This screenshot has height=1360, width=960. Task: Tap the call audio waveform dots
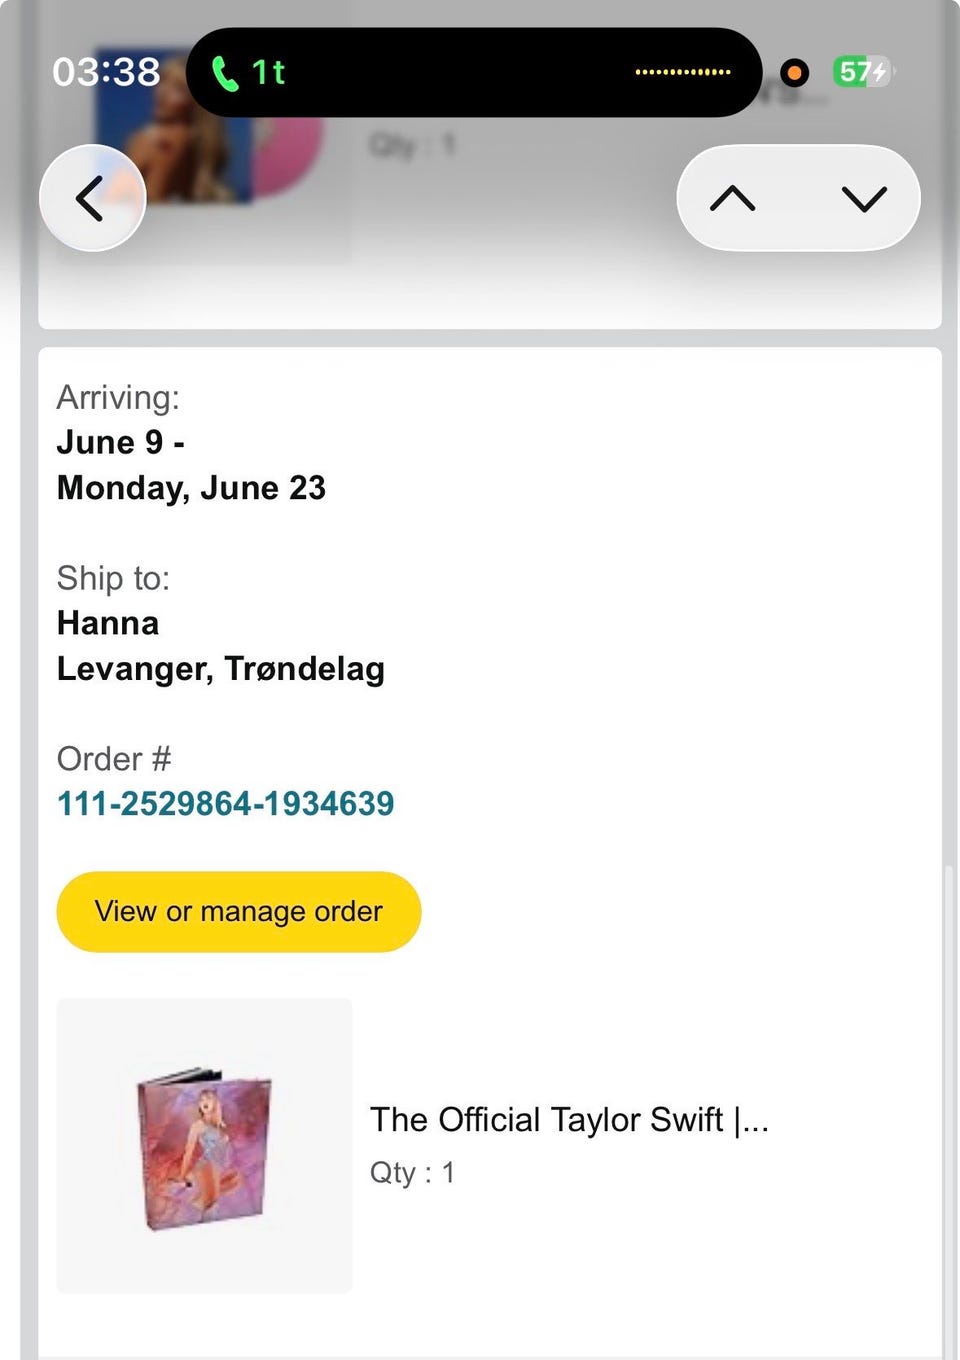click(683, 72)
